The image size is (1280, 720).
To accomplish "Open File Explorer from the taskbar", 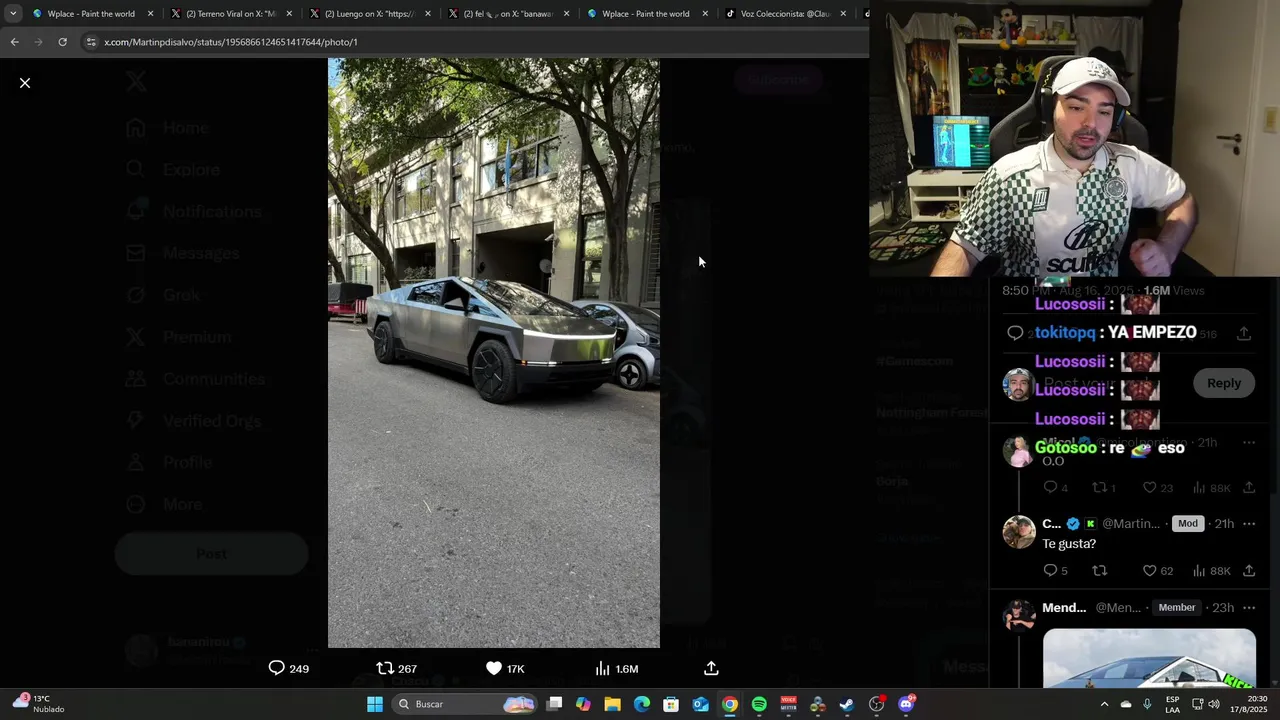I will coord(612,704).
